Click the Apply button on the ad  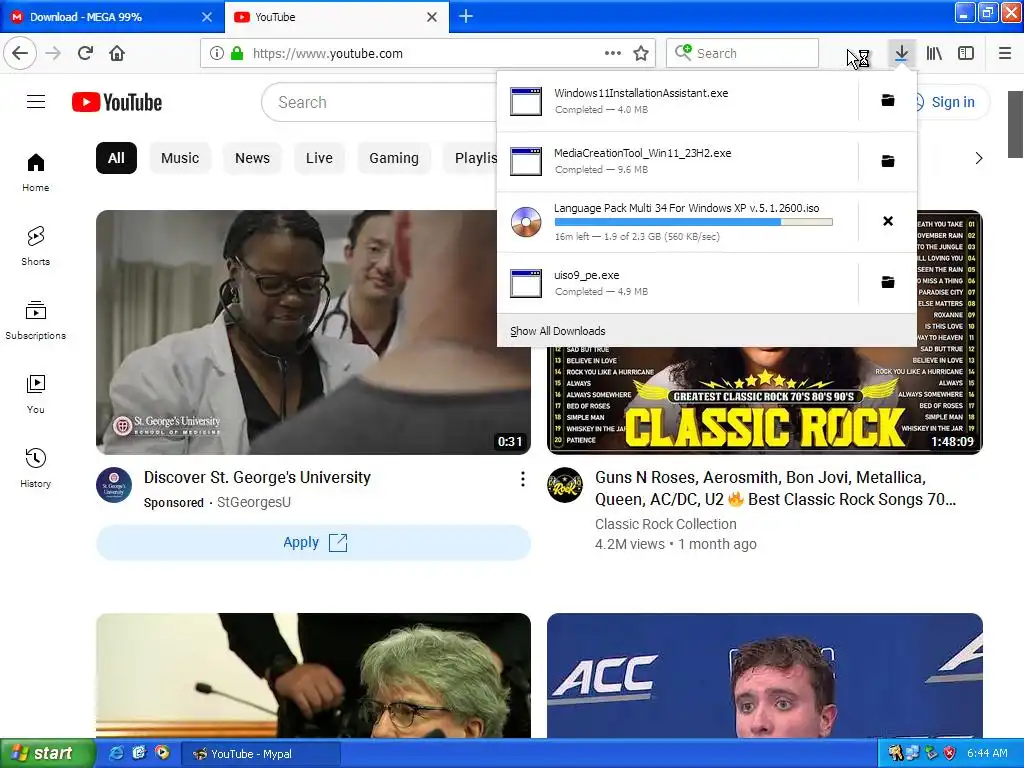tap(313, 543)
